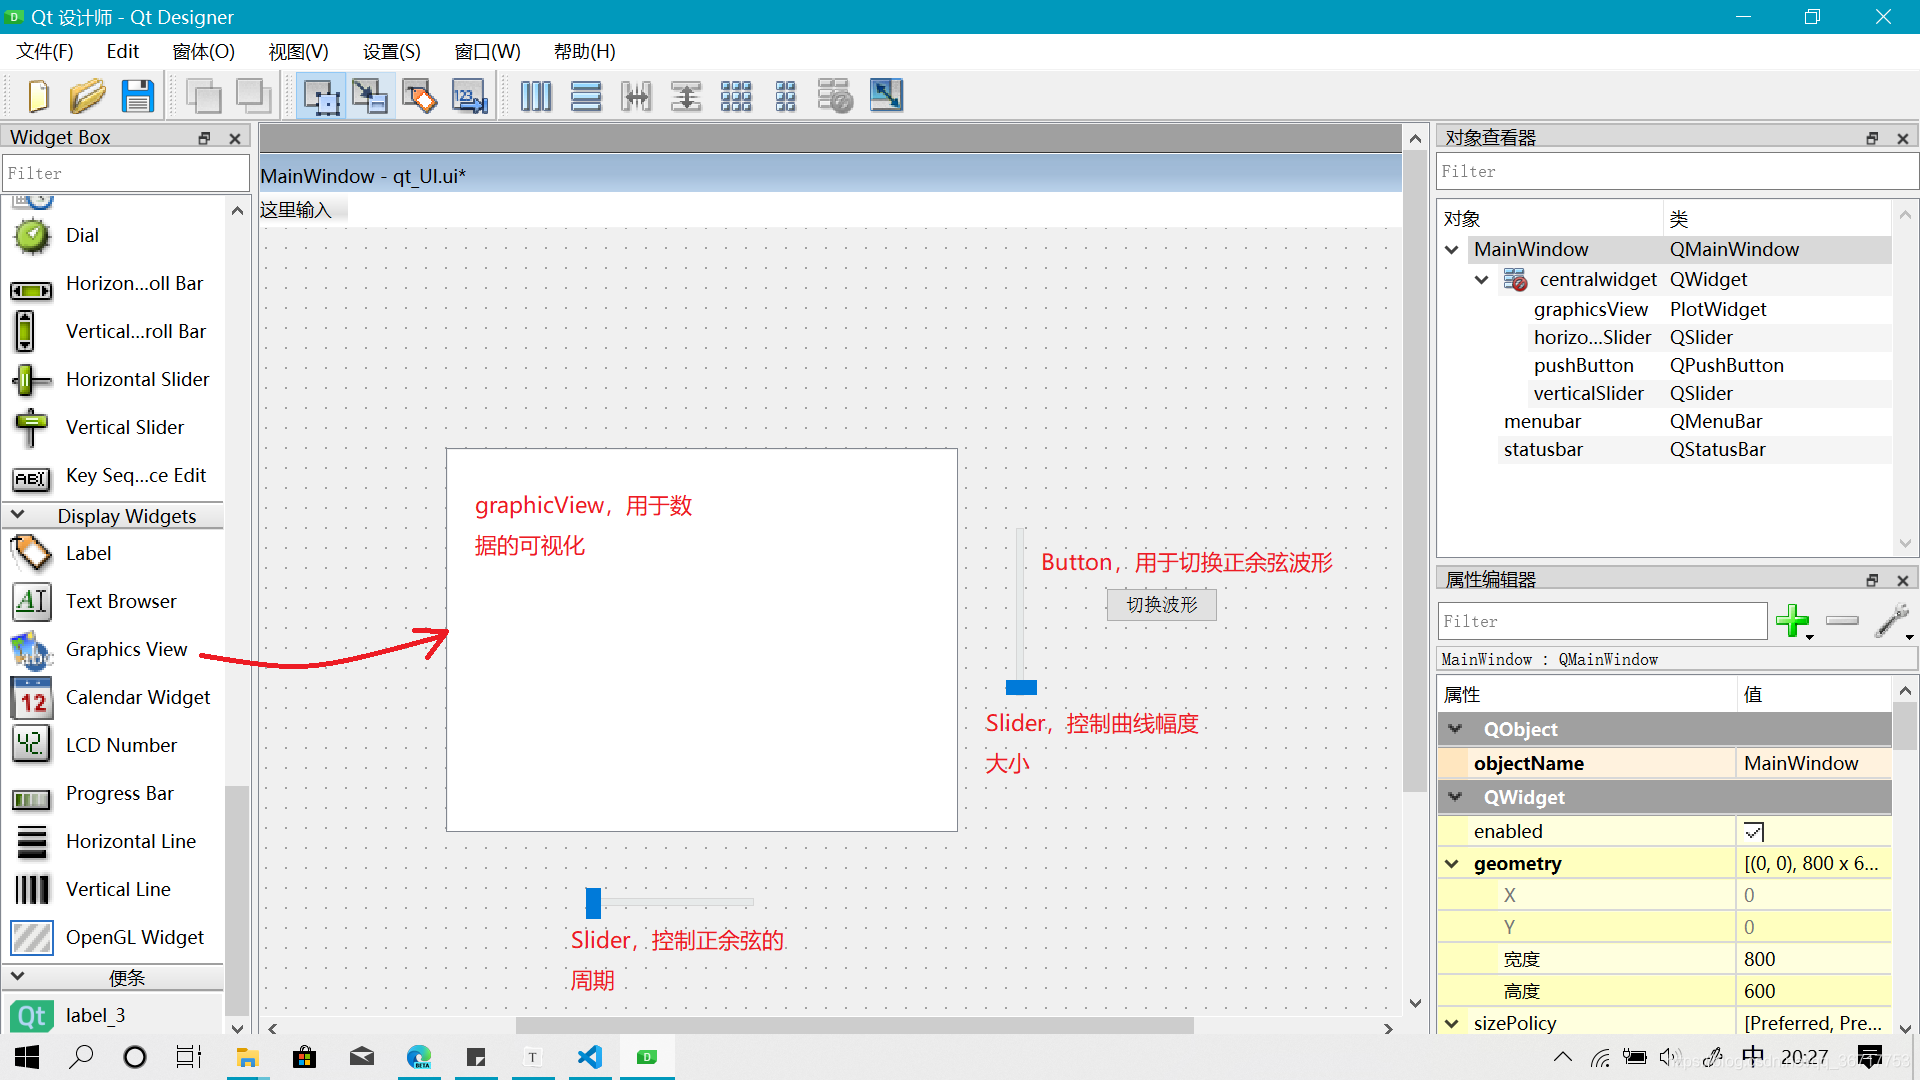Select Graphics View in Widget Box

[x=126, y=649]
